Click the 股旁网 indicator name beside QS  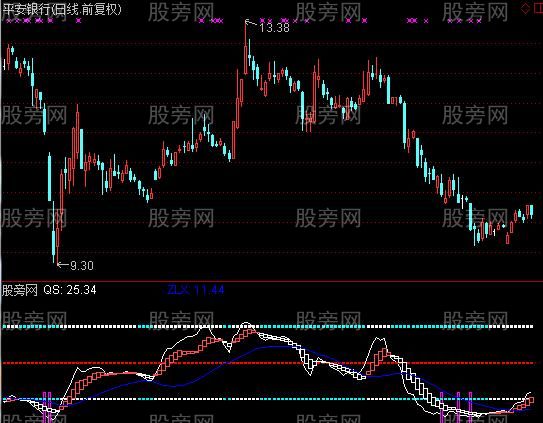tap(20, 290)
